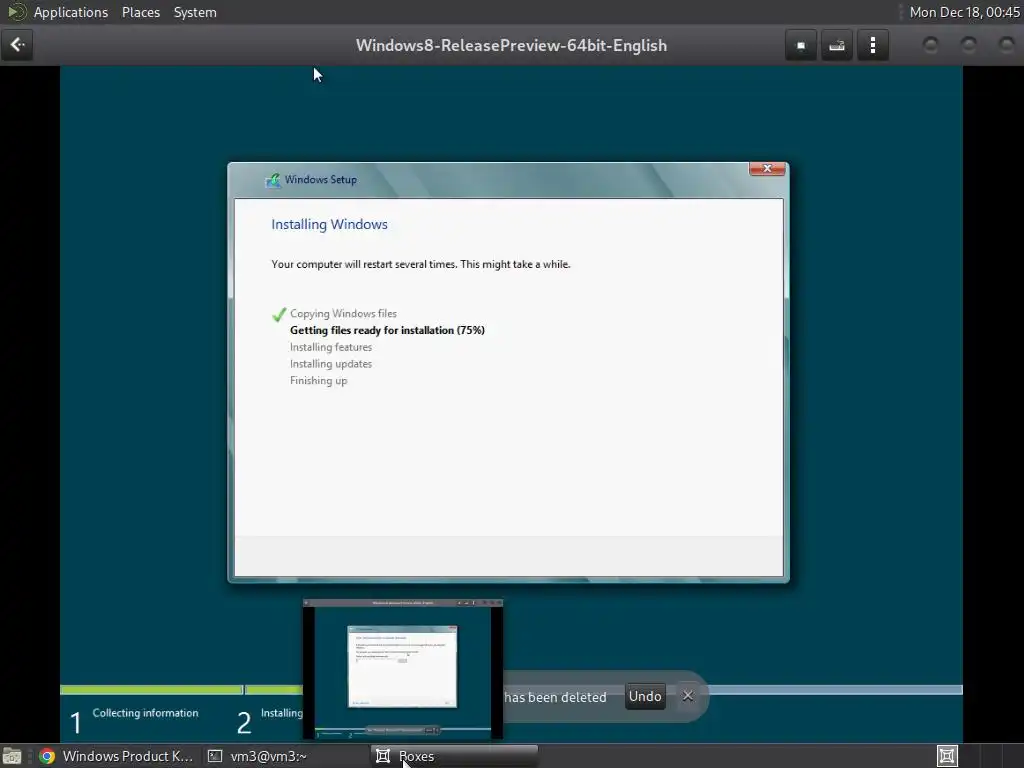The image size is (1024, 768).
Task: Click the 'Installing Windows' heading
Action: (329, 224)
